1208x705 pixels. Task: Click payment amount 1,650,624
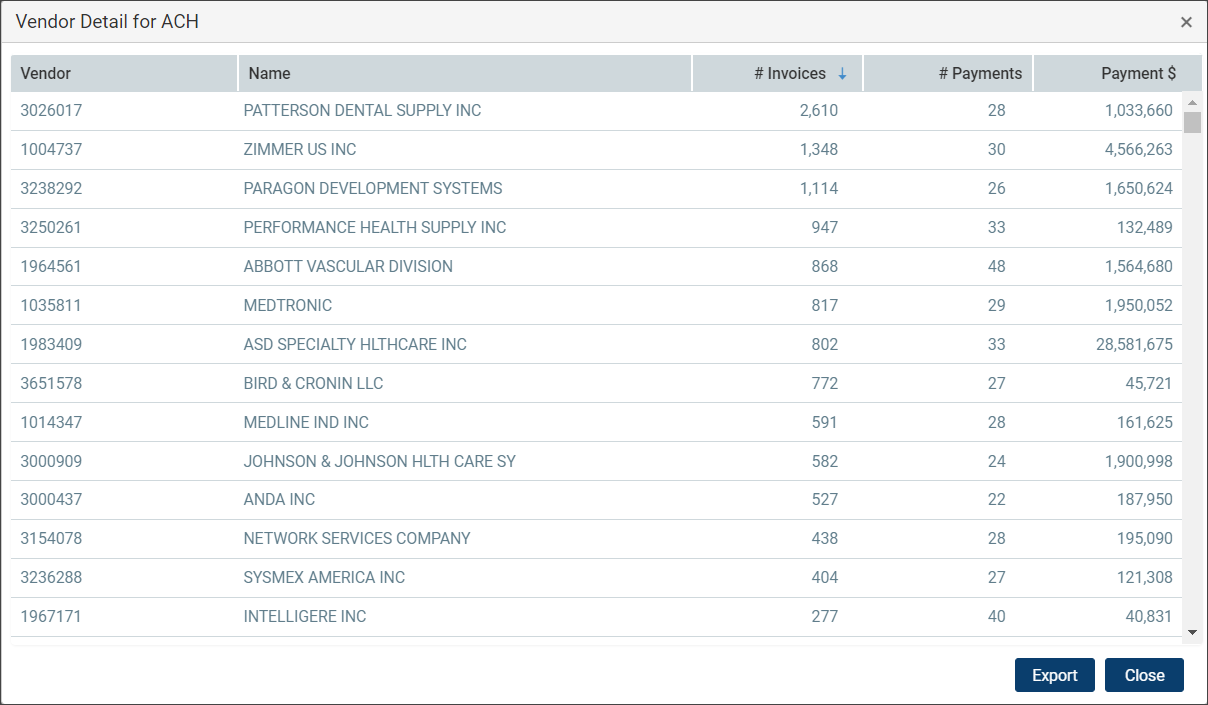[1139, 188]
